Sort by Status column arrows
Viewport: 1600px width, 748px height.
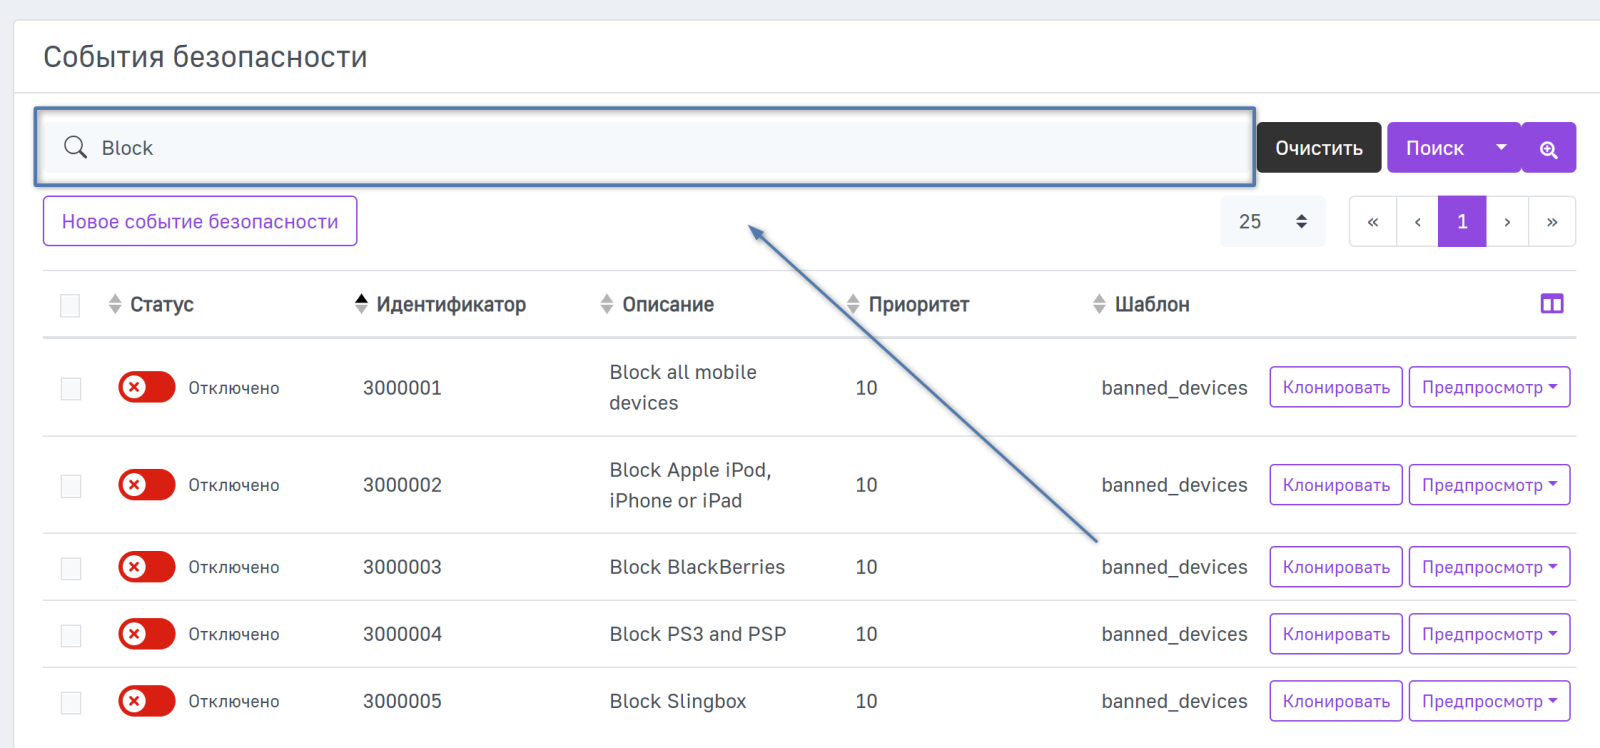[115, 304]
